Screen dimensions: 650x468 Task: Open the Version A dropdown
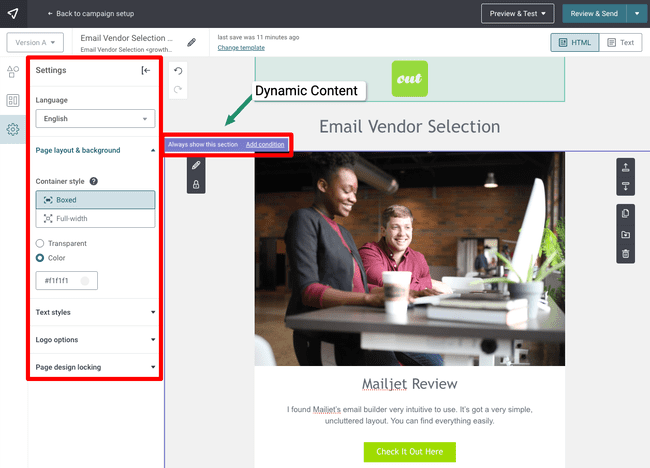click(35, 42)
